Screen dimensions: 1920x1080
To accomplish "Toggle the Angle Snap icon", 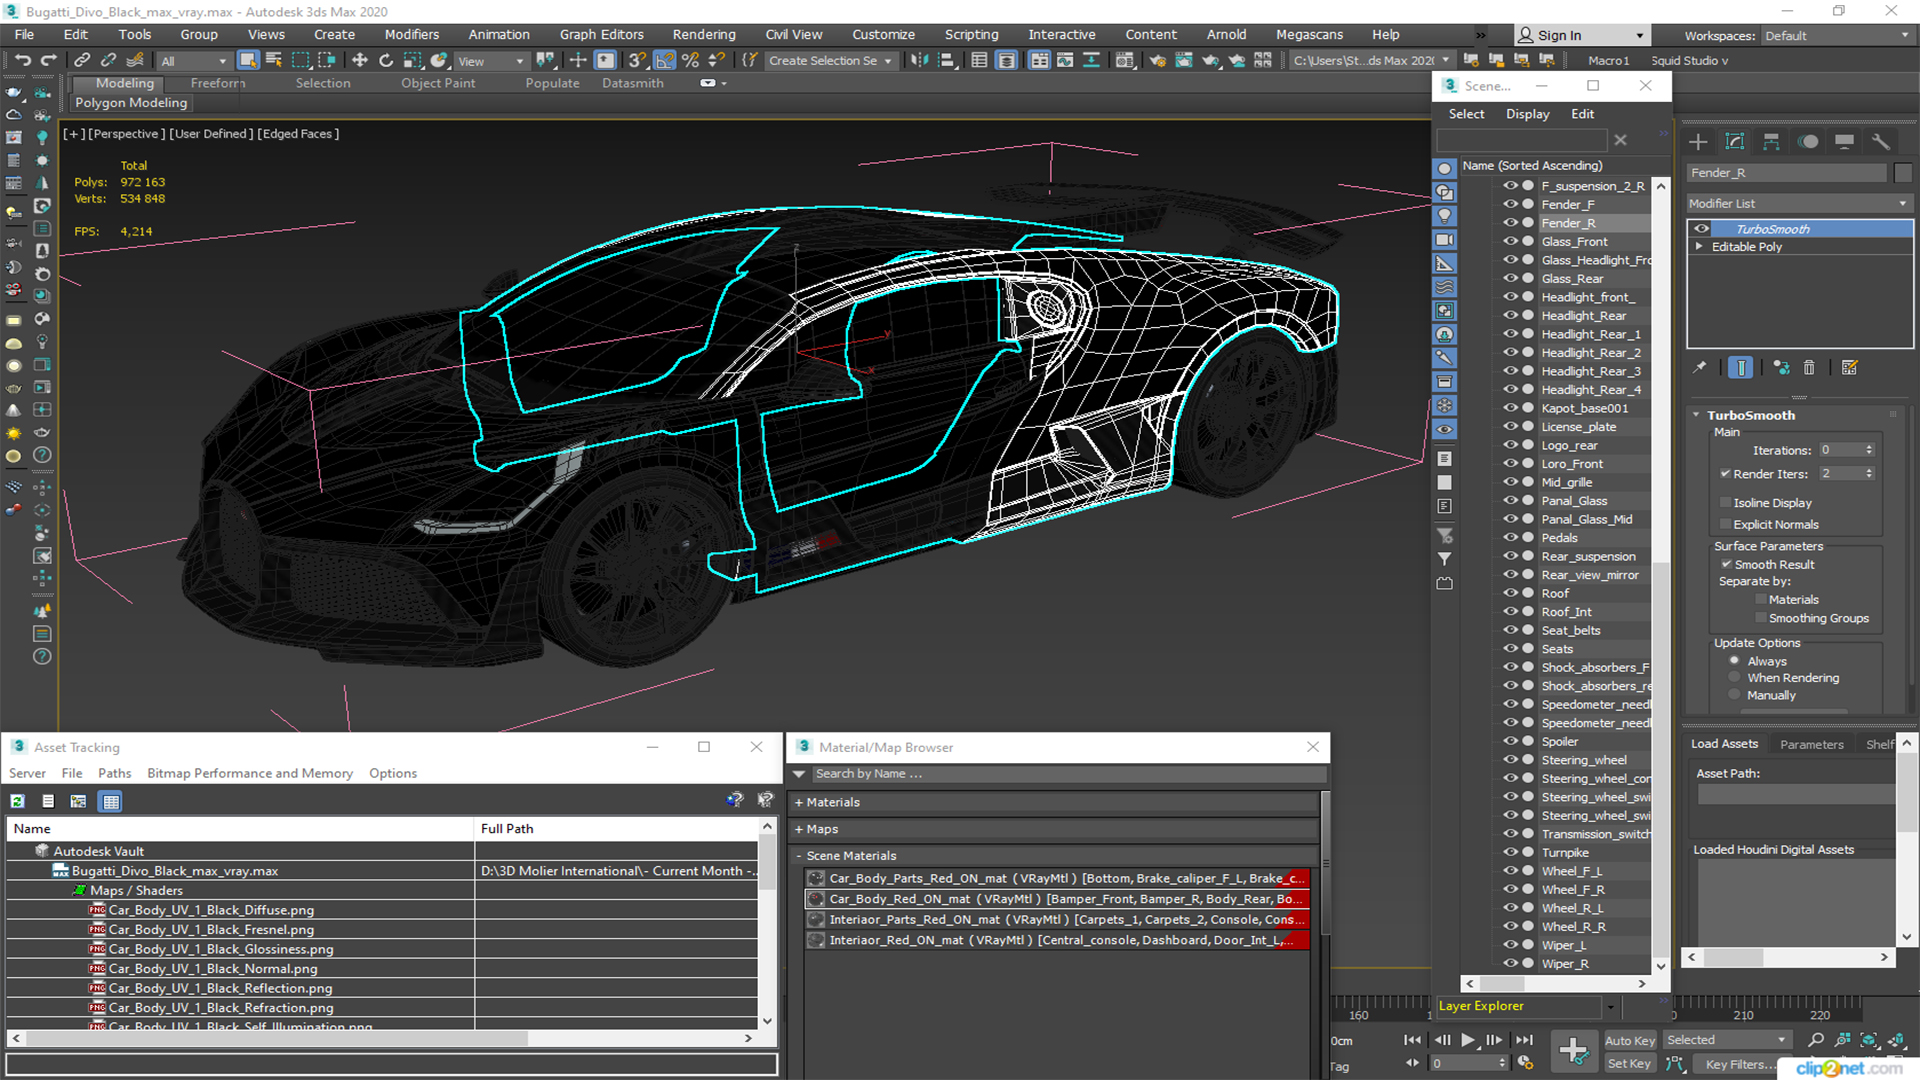I will [664, 61].
